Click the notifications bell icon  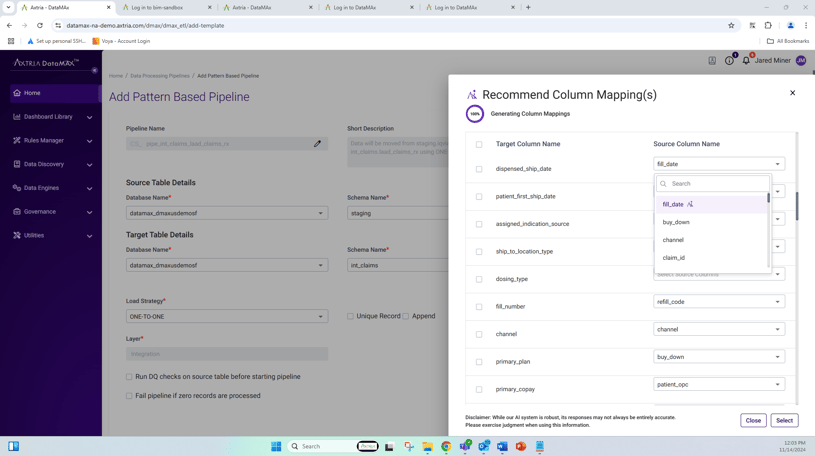pyautogui.click(x=746, y=61)
